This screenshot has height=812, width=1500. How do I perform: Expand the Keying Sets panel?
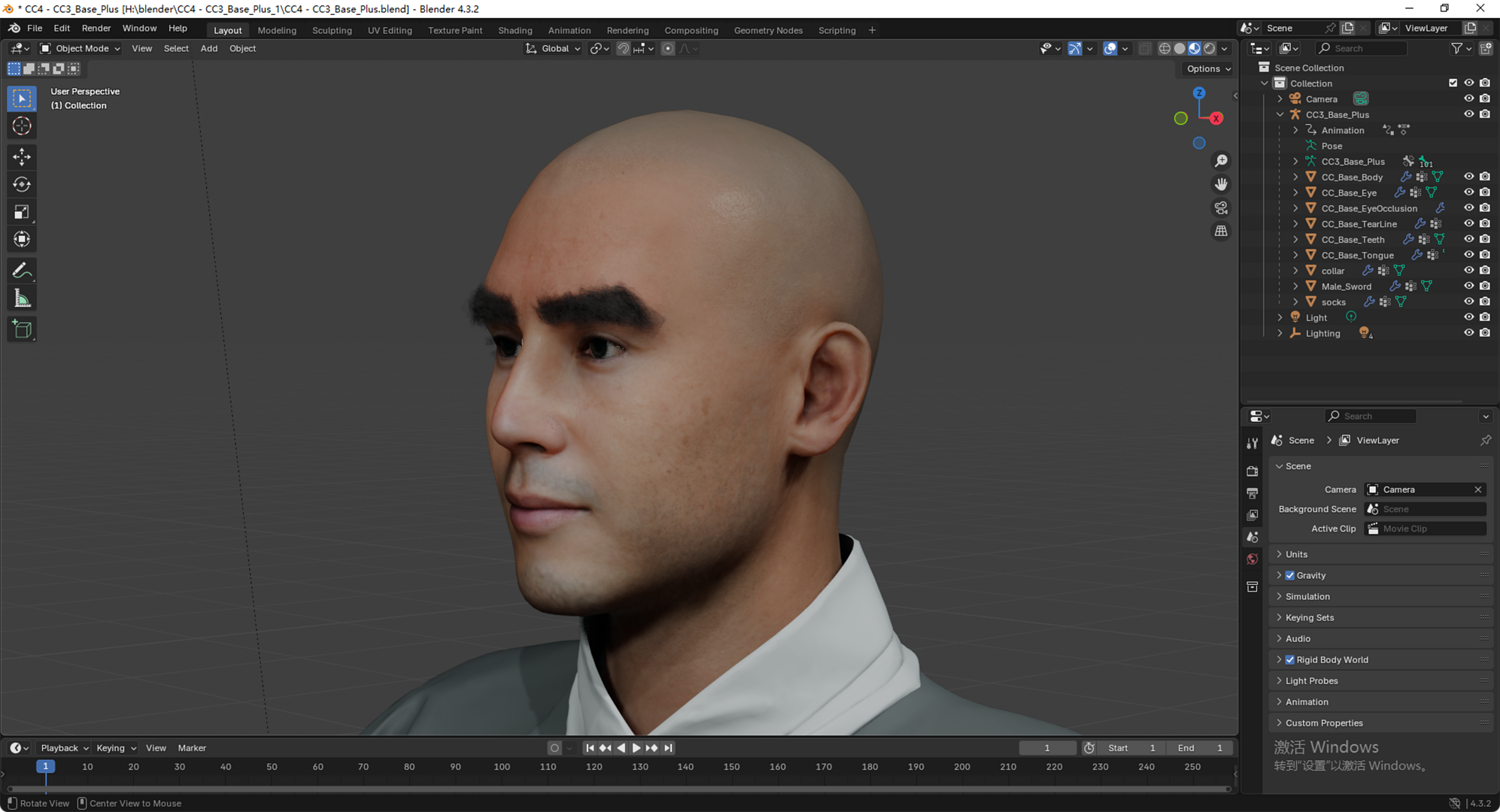(x=1381, y=618)
